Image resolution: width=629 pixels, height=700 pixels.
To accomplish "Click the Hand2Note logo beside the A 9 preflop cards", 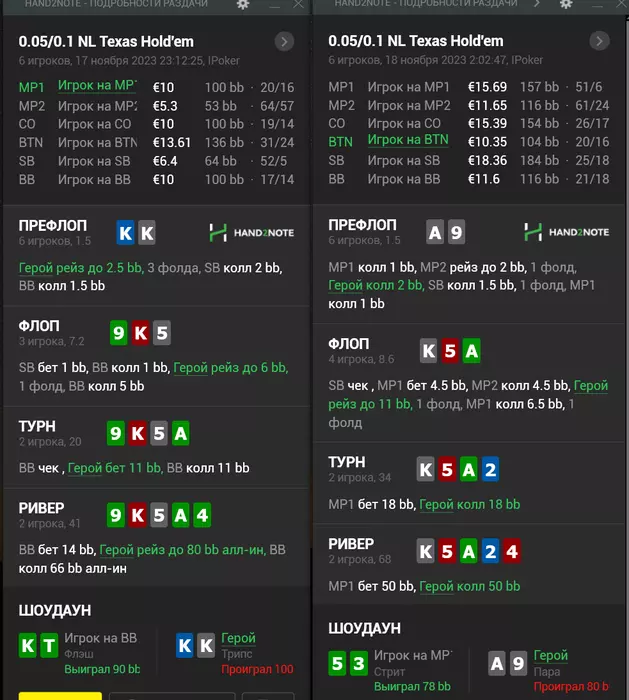I will tap(565, 232).
